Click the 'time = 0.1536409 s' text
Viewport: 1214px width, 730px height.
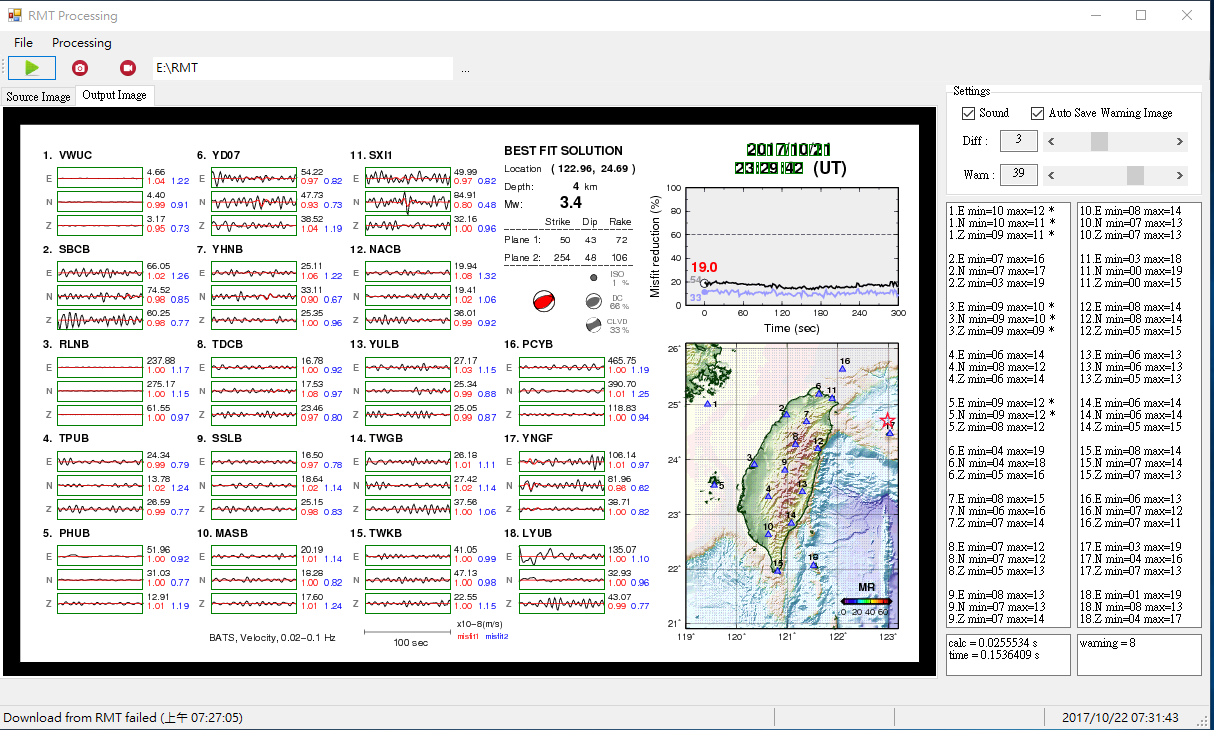click(994, 655)
